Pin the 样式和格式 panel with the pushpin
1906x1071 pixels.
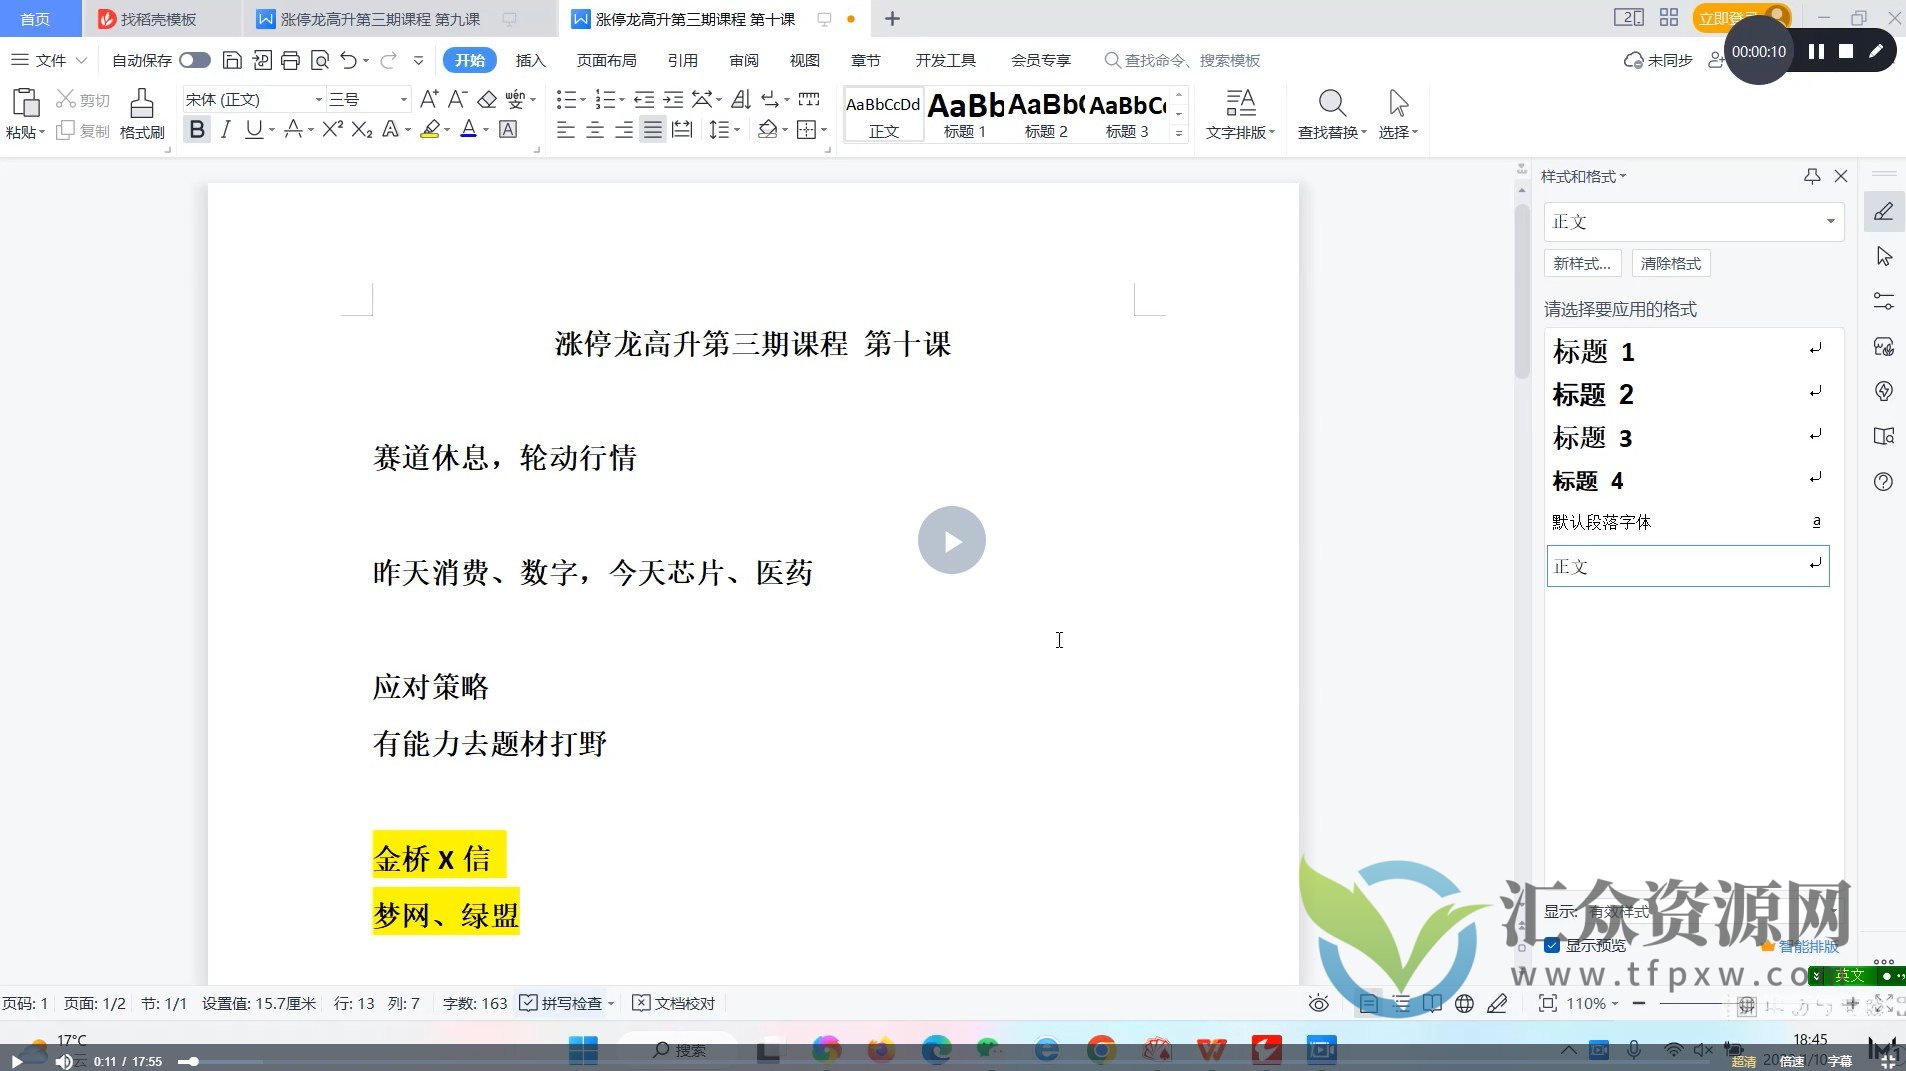click(x=1812, y=176)
